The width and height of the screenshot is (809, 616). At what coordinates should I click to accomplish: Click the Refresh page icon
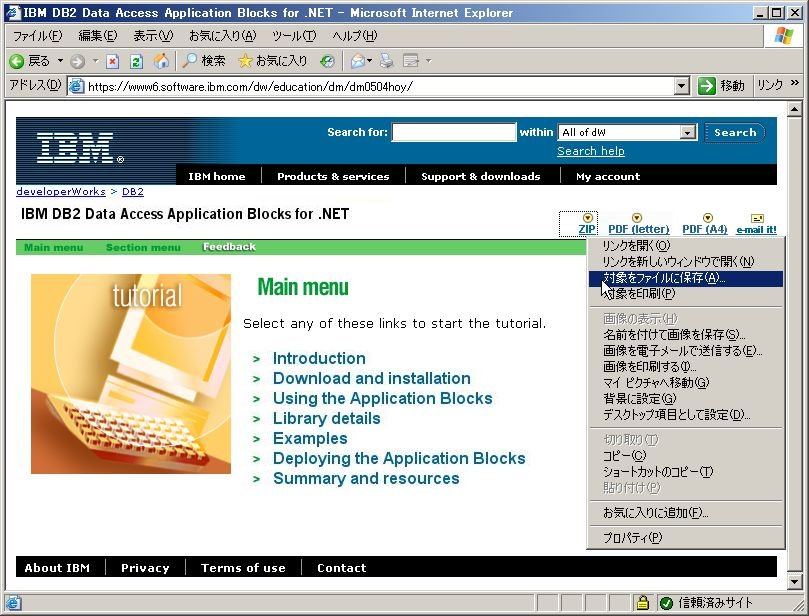(x=136, y=61)
